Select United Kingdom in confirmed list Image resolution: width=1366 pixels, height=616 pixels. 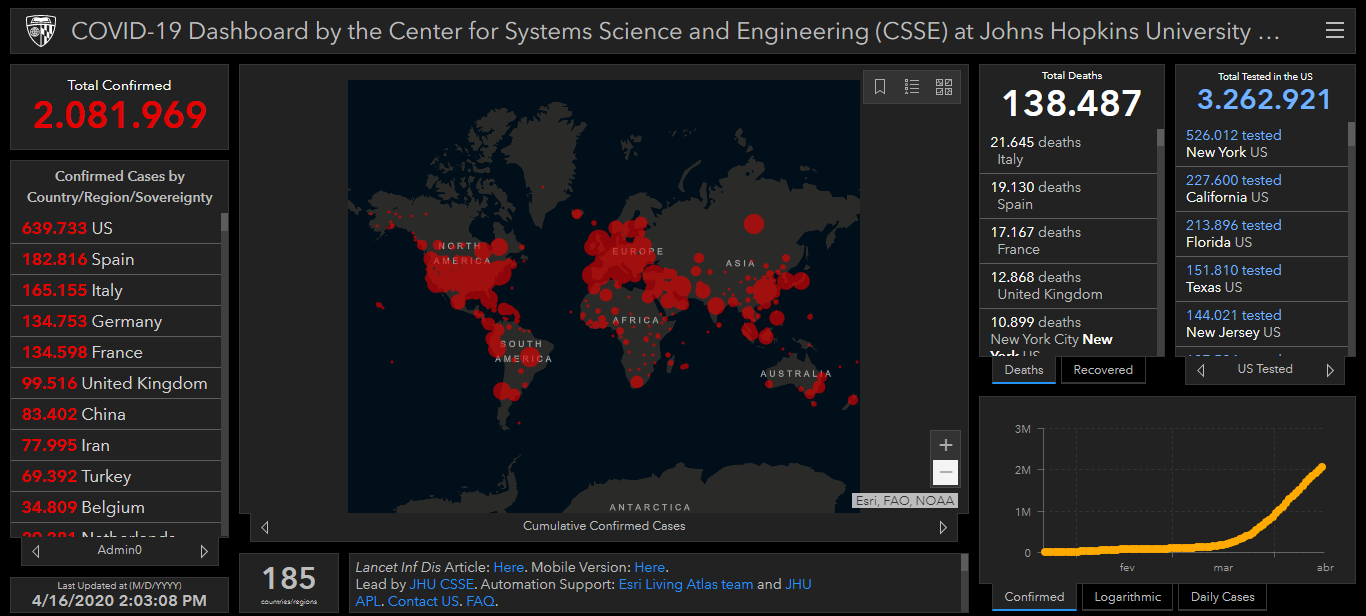116,383
